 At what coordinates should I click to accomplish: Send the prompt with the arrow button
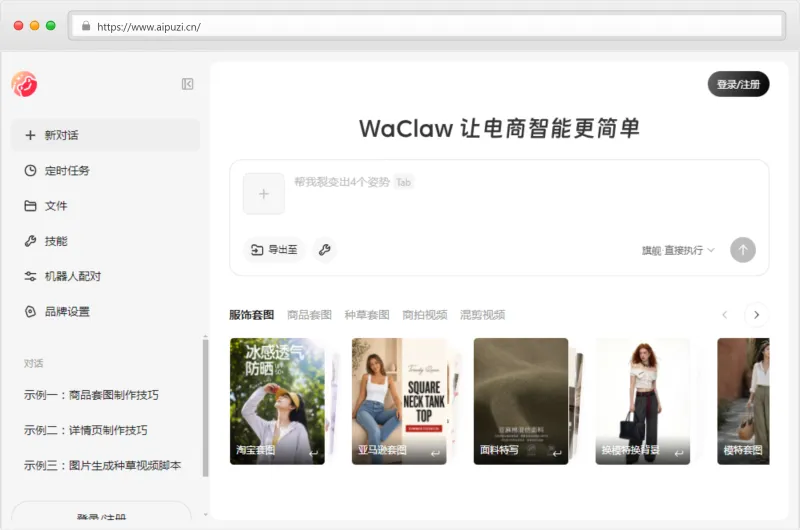pos(743,250)
